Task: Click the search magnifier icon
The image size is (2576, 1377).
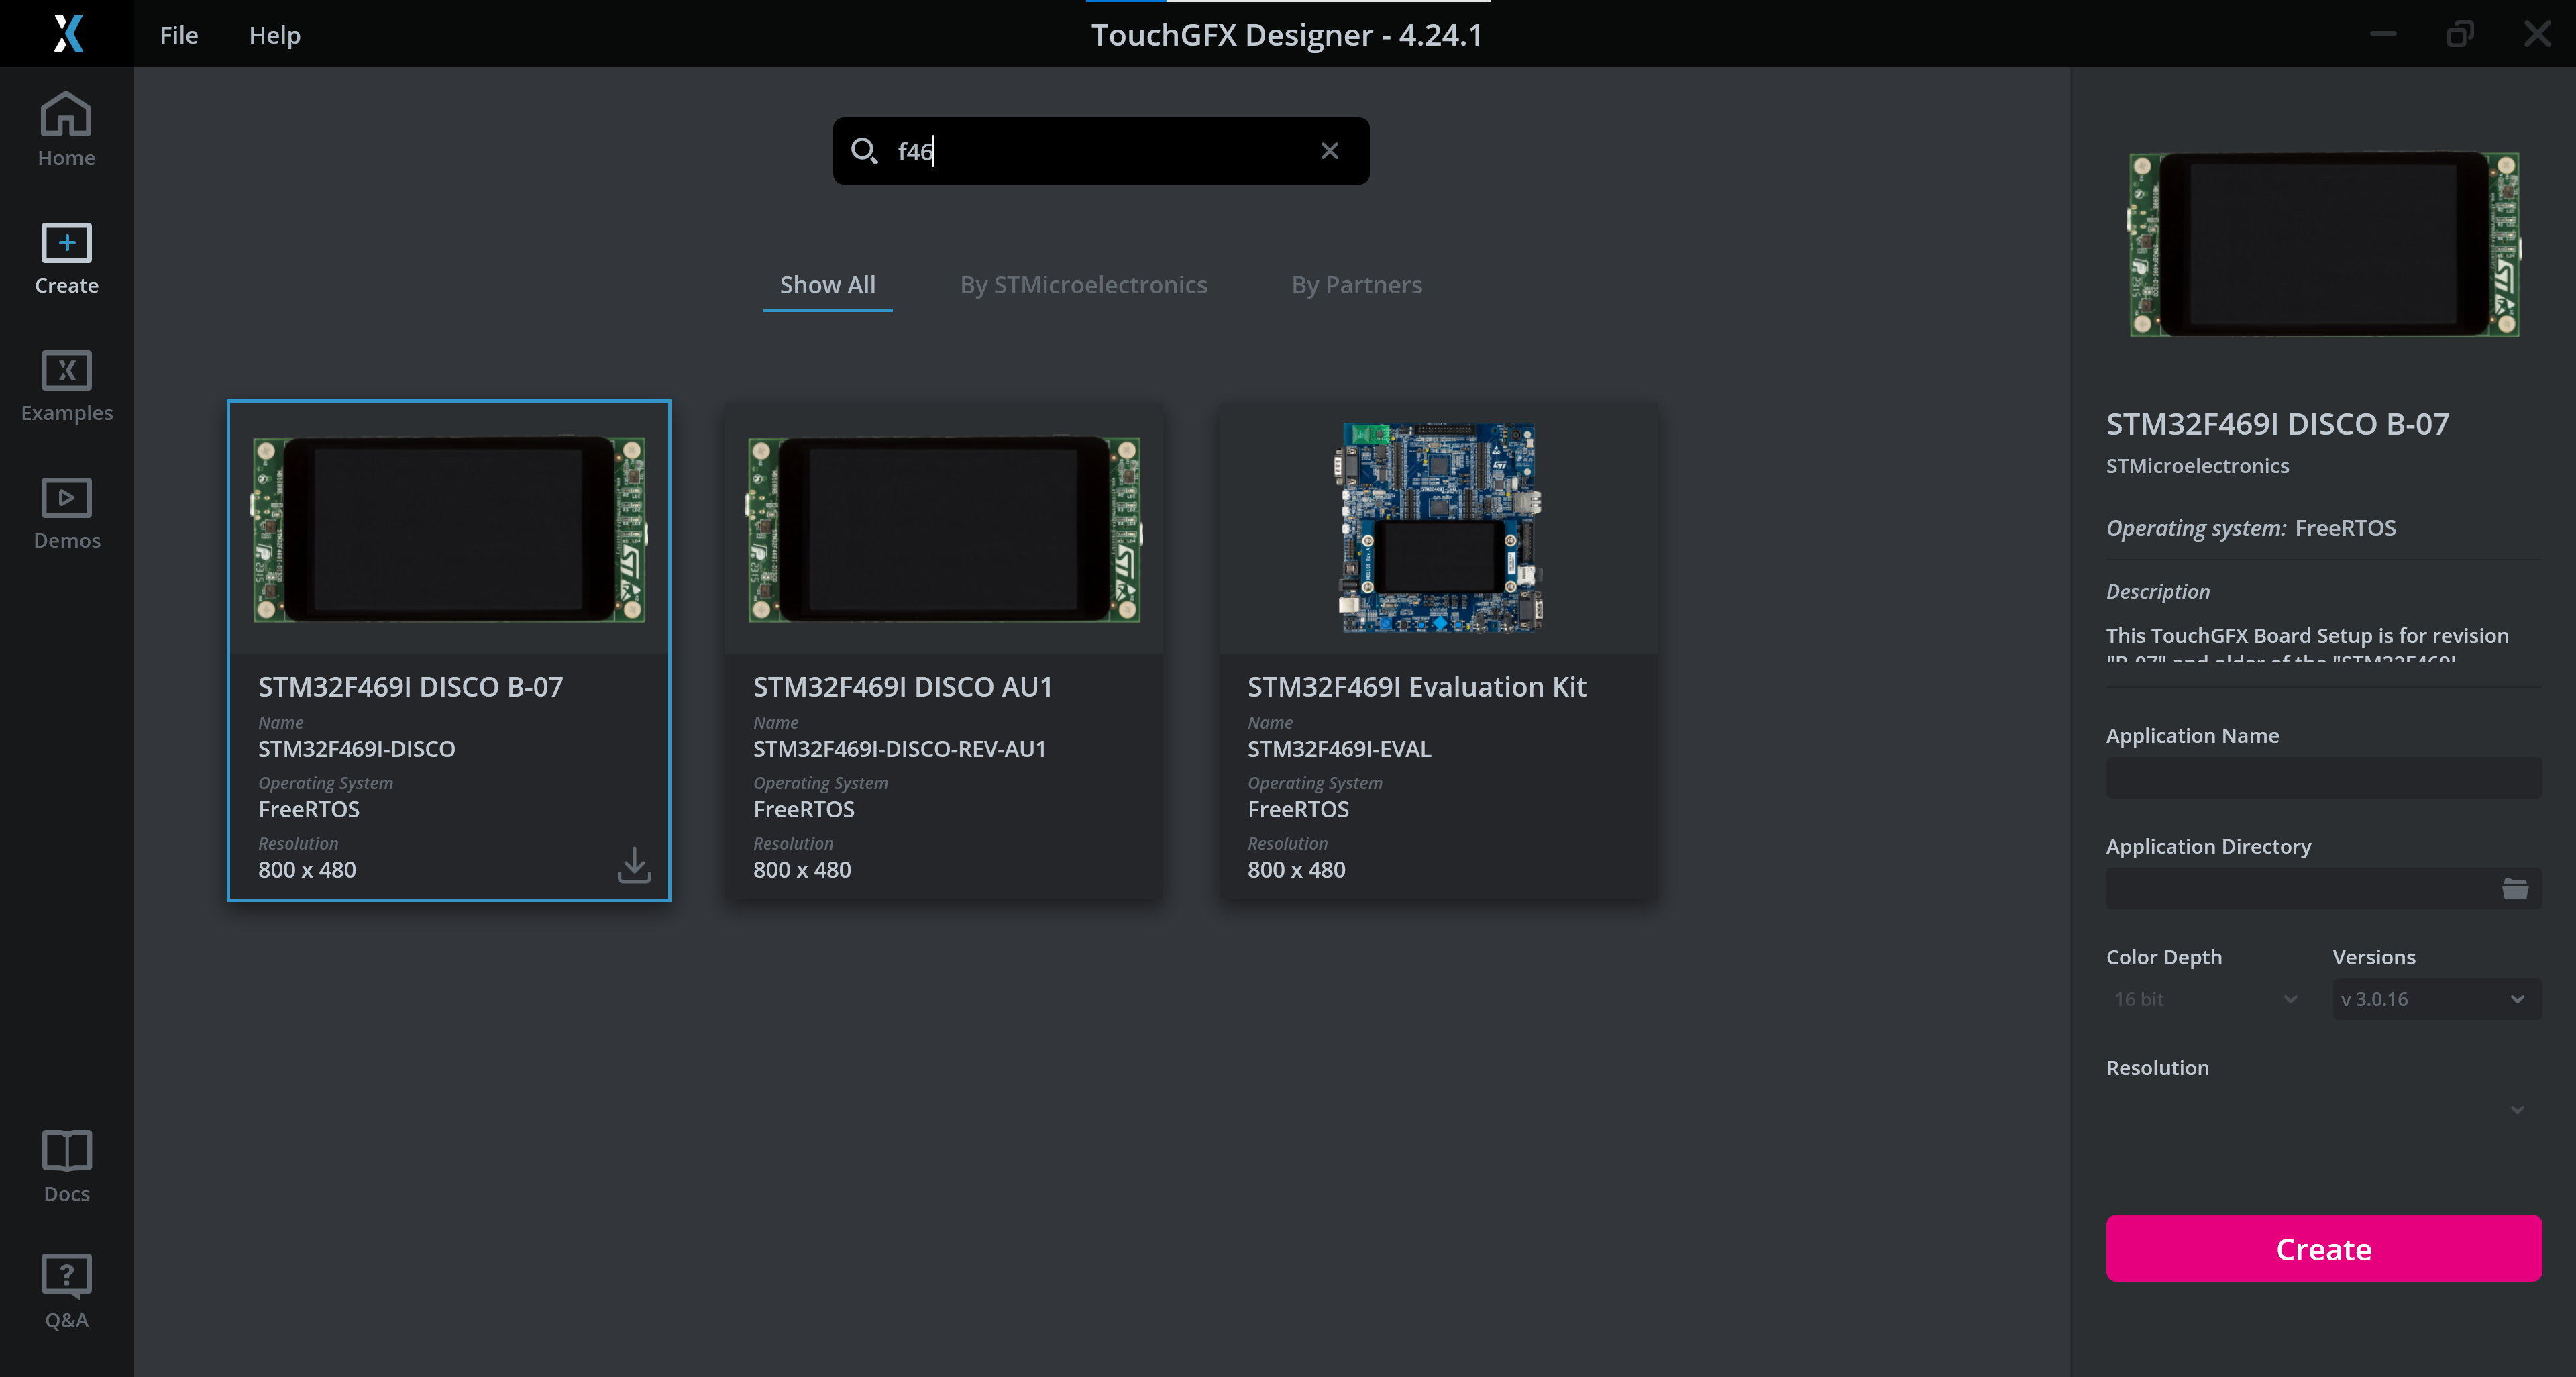Action: 866,151
